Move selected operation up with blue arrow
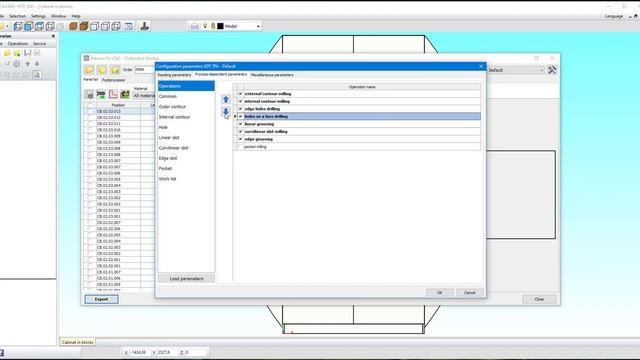This screenshot has height=360, width=640. pyautogui.click(x=226, y=99)
